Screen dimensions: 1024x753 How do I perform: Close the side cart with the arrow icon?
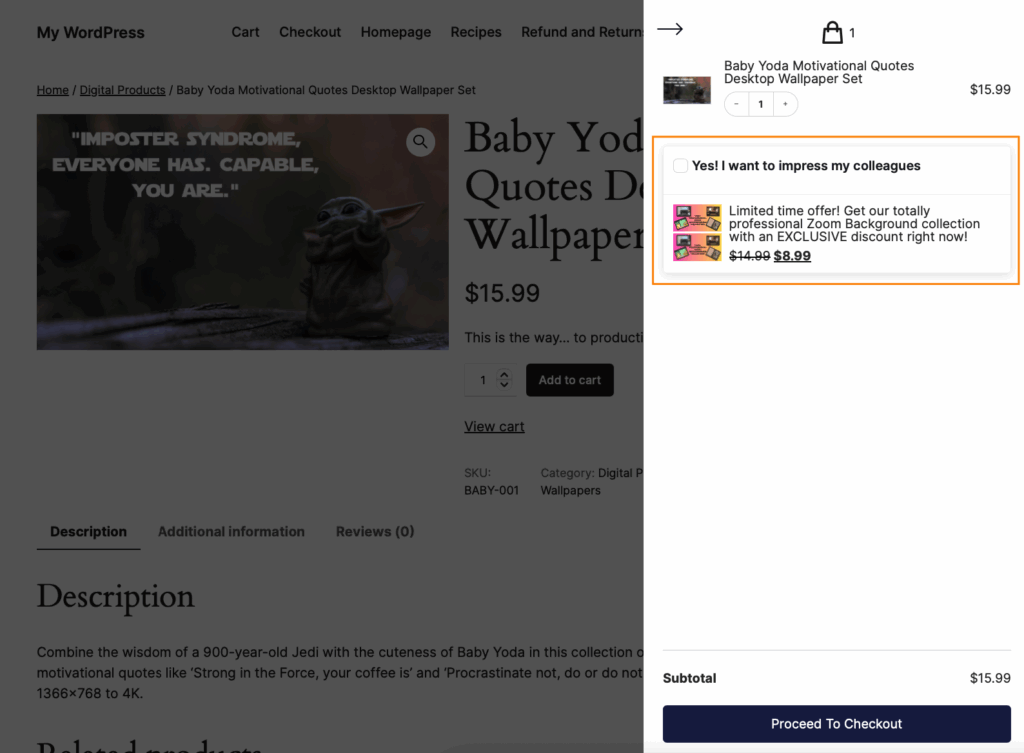tap(669, 29)
